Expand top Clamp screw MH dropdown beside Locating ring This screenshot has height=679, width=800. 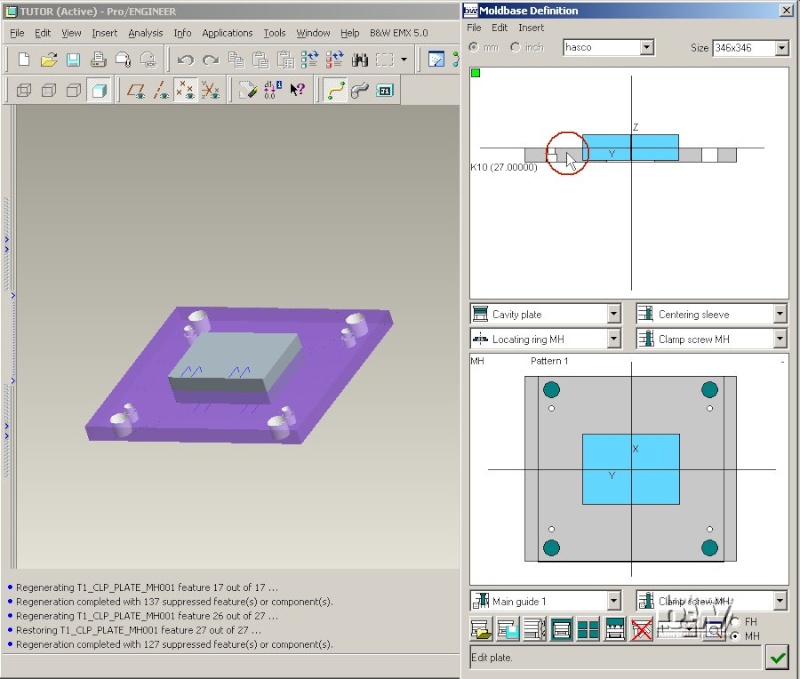point(780,338)
